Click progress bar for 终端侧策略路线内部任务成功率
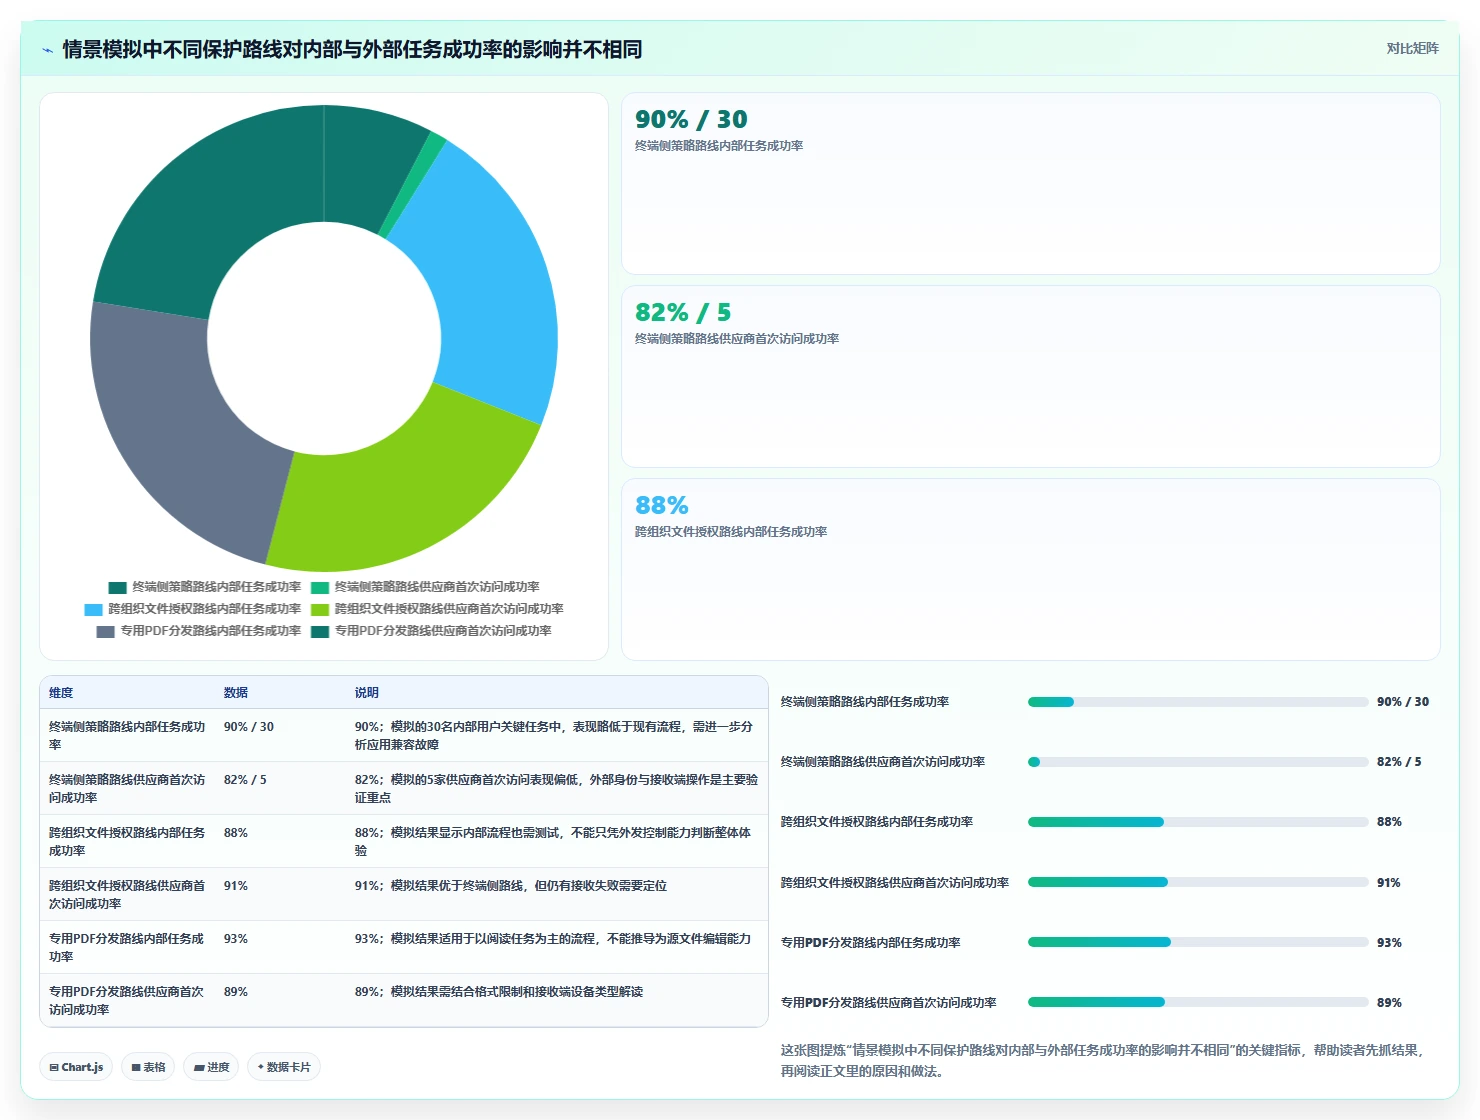1480x1120 pixels. (x=1198, y=702)
